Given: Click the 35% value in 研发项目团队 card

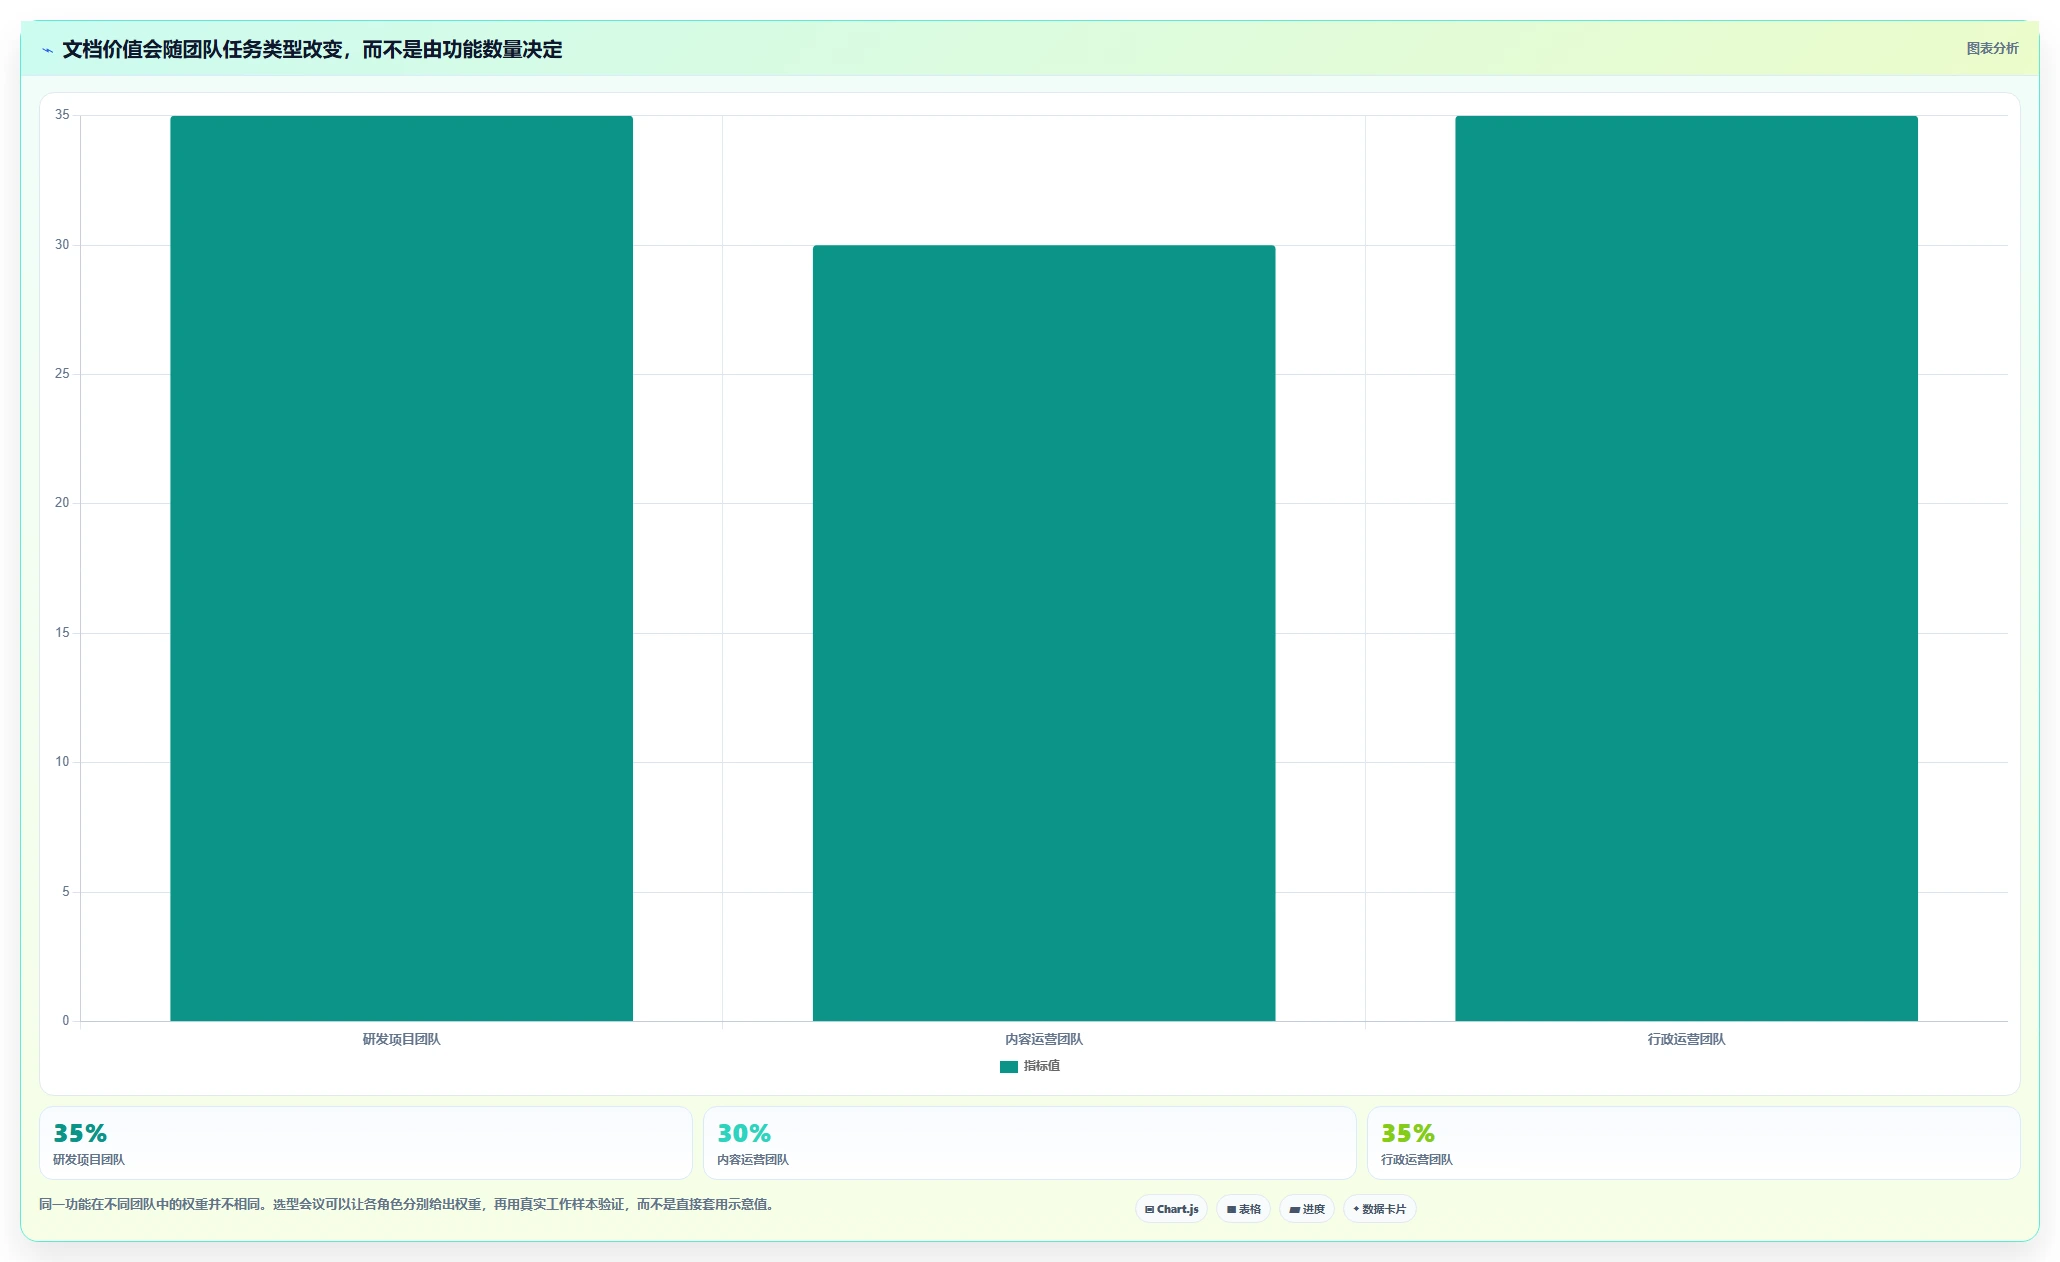Looking at the screenshot, I should (80, 1133).
